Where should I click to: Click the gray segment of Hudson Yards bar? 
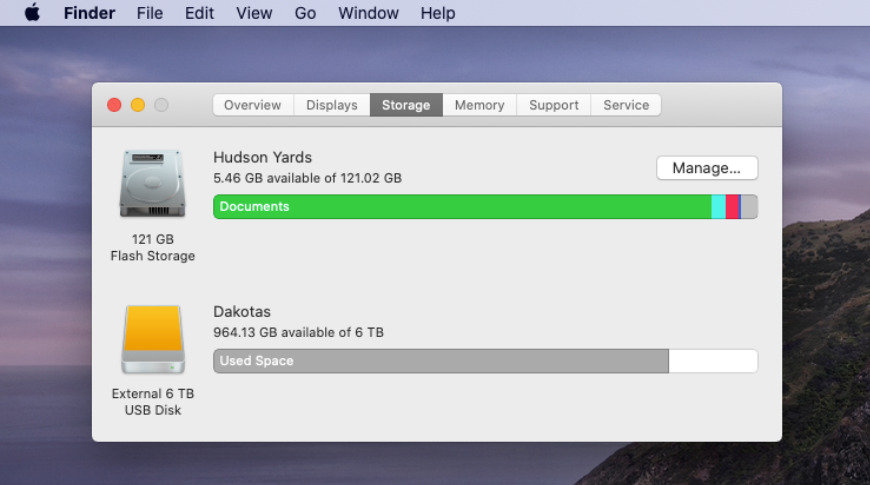[750, 206]
